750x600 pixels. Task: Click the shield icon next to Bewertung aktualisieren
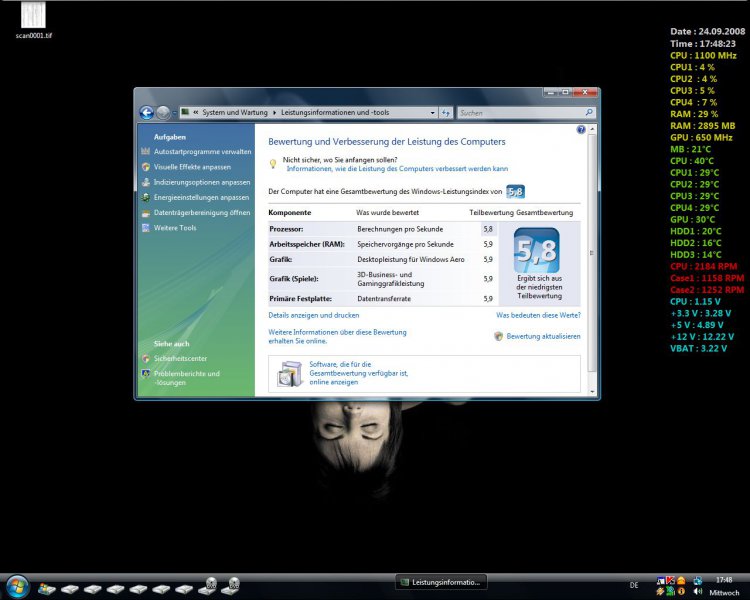click(x=498, y=336)
